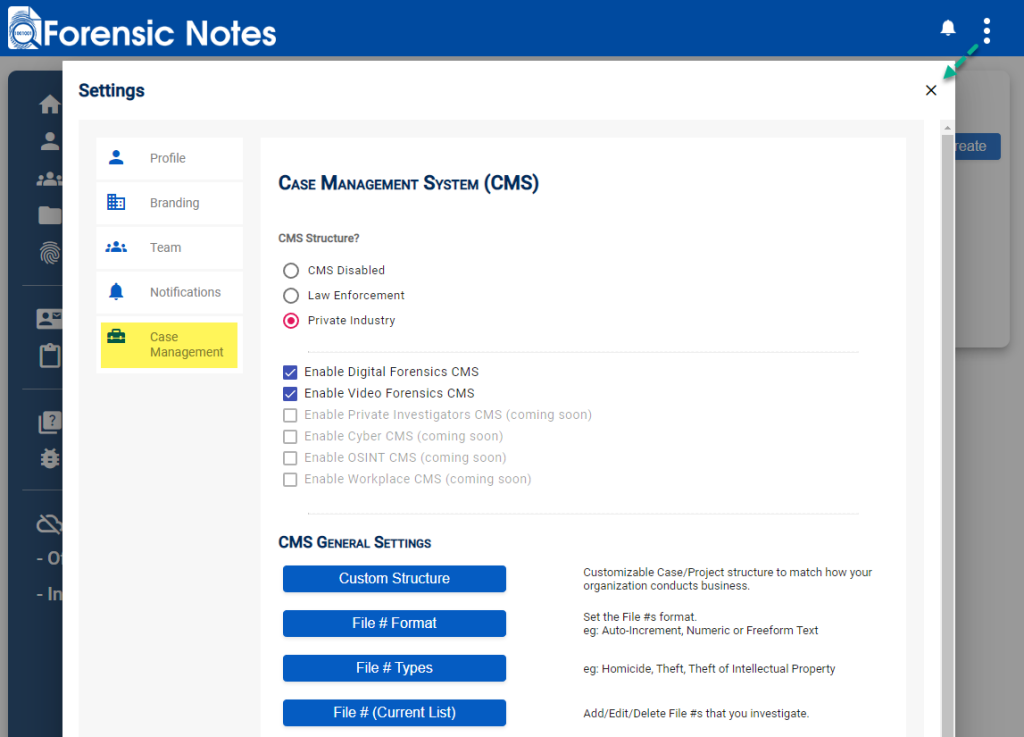1024x737 pixels.
Task: Open the single-person icon in left sidebar
Action: coord(50,141)
